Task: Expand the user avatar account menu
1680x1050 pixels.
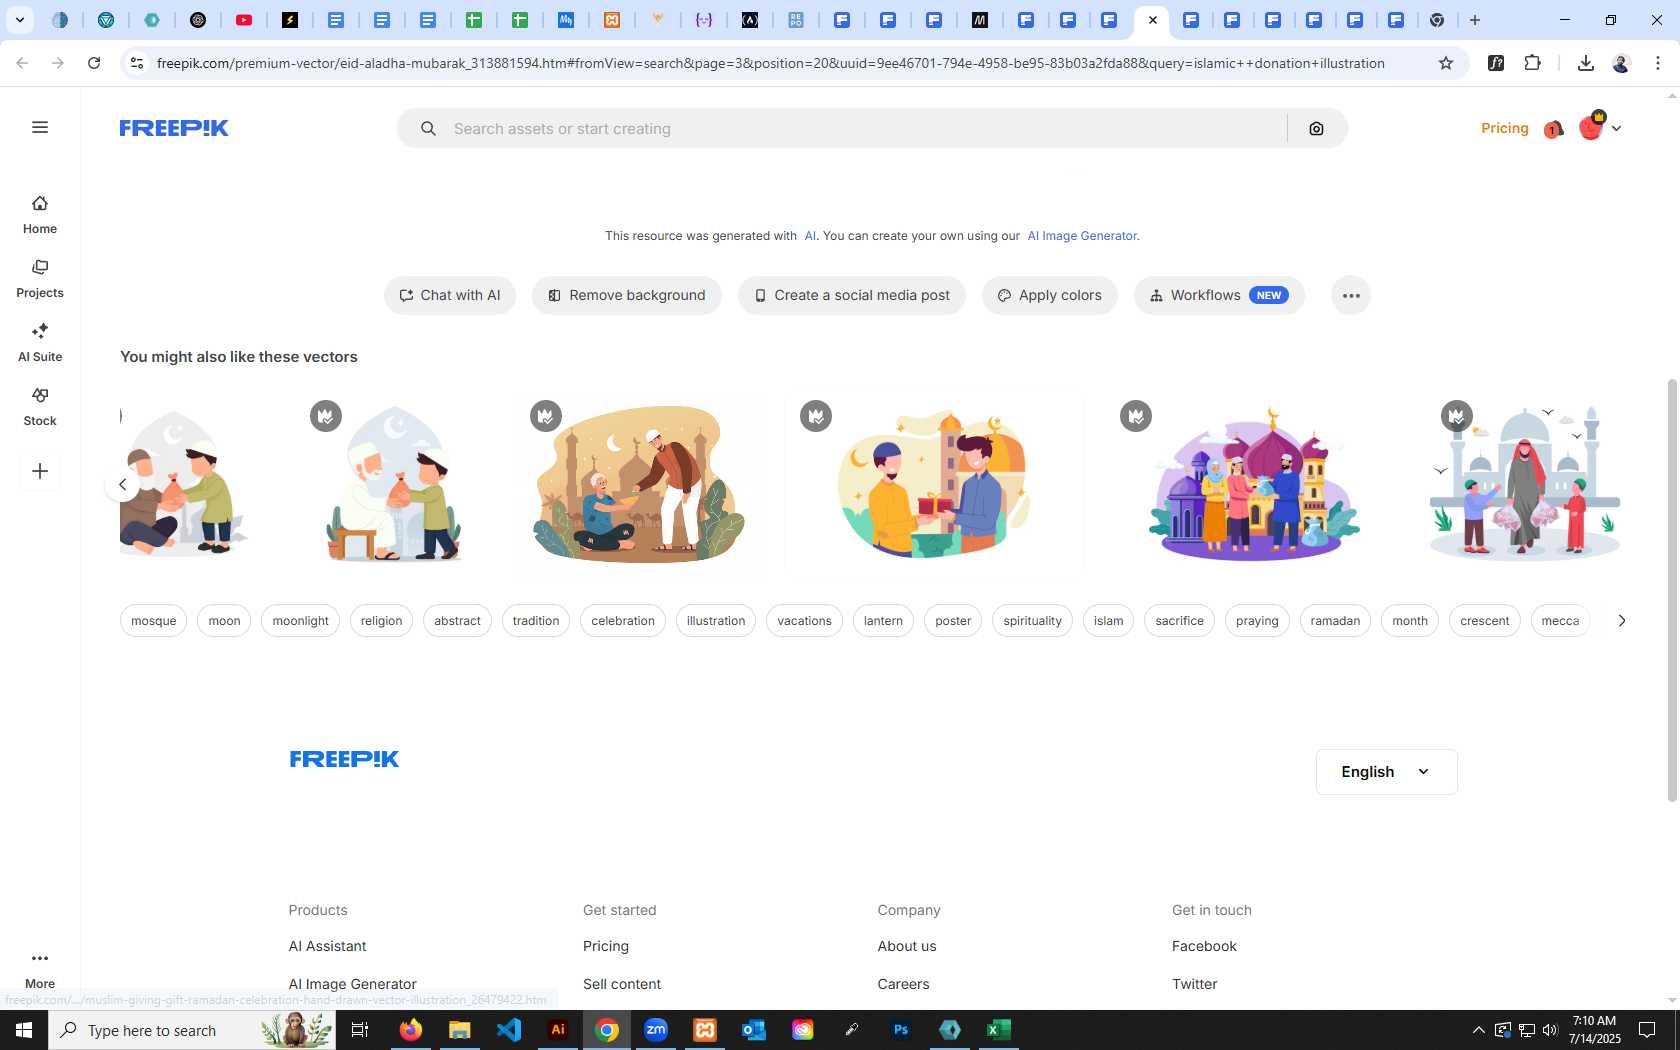Action: point(1600,128)
